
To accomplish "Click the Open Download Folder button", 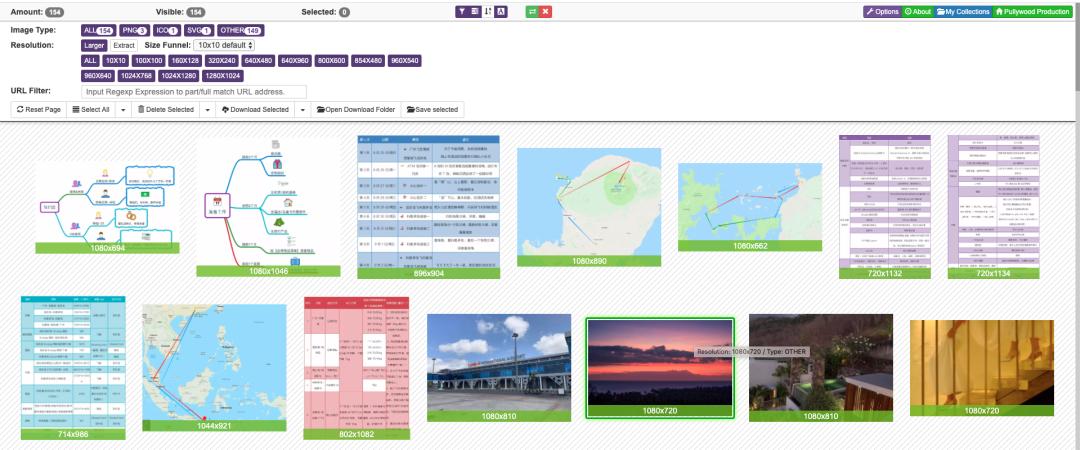I will click(x=356, y=109).
